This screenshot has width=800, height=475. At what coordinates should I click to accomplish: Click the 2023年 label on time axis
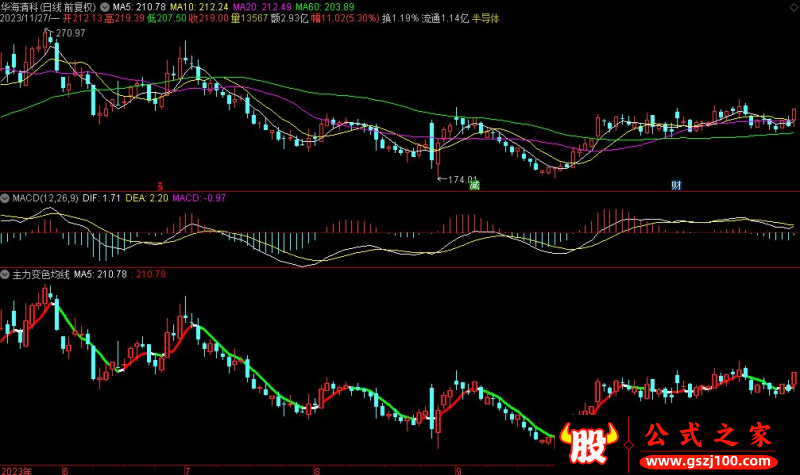16,469
